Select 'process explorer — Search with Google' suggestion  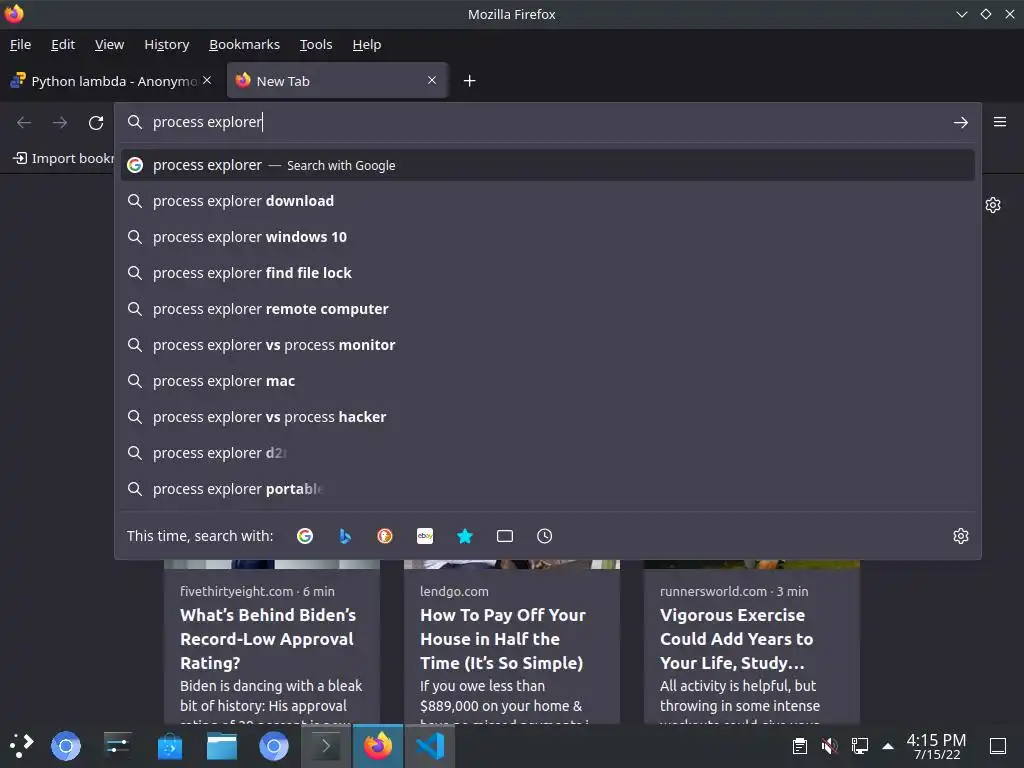[x=547, y=165]
